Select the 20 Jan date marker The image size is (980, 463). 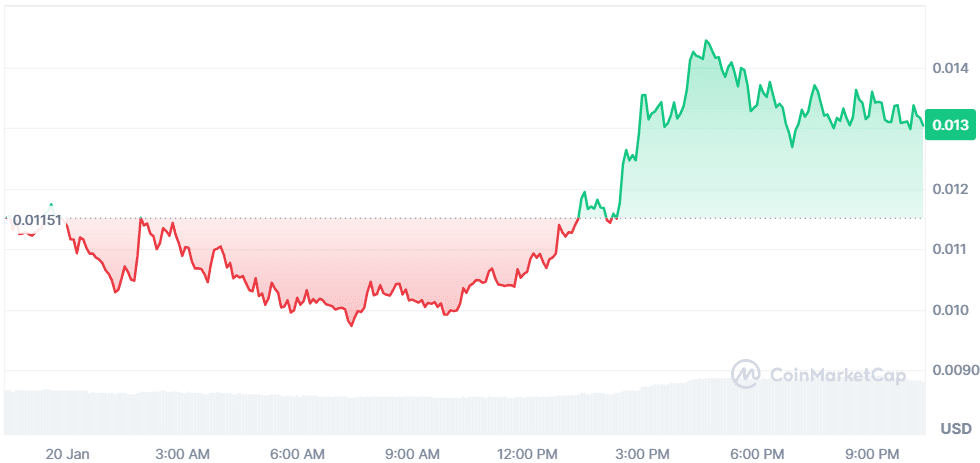[x=67, y=454]
